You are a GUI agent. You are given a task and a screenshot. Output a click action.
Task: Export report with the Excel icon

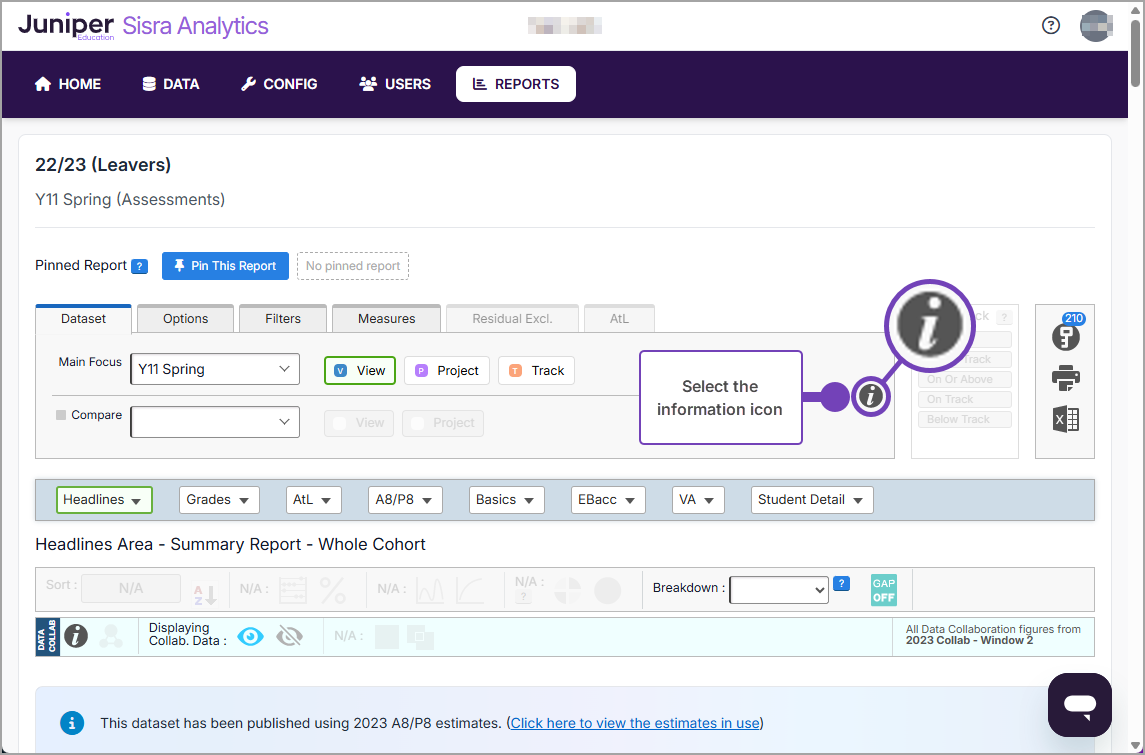1065,419
